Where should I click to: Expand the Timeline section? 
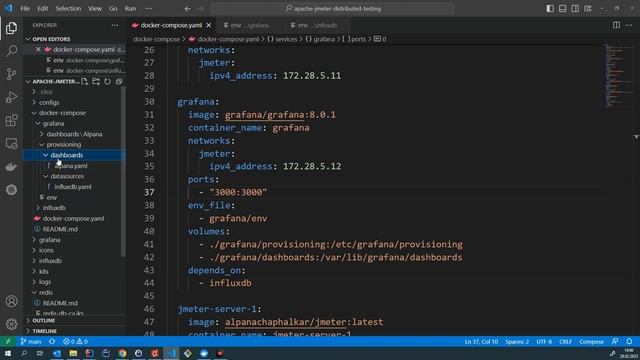(x=28, y=331)
